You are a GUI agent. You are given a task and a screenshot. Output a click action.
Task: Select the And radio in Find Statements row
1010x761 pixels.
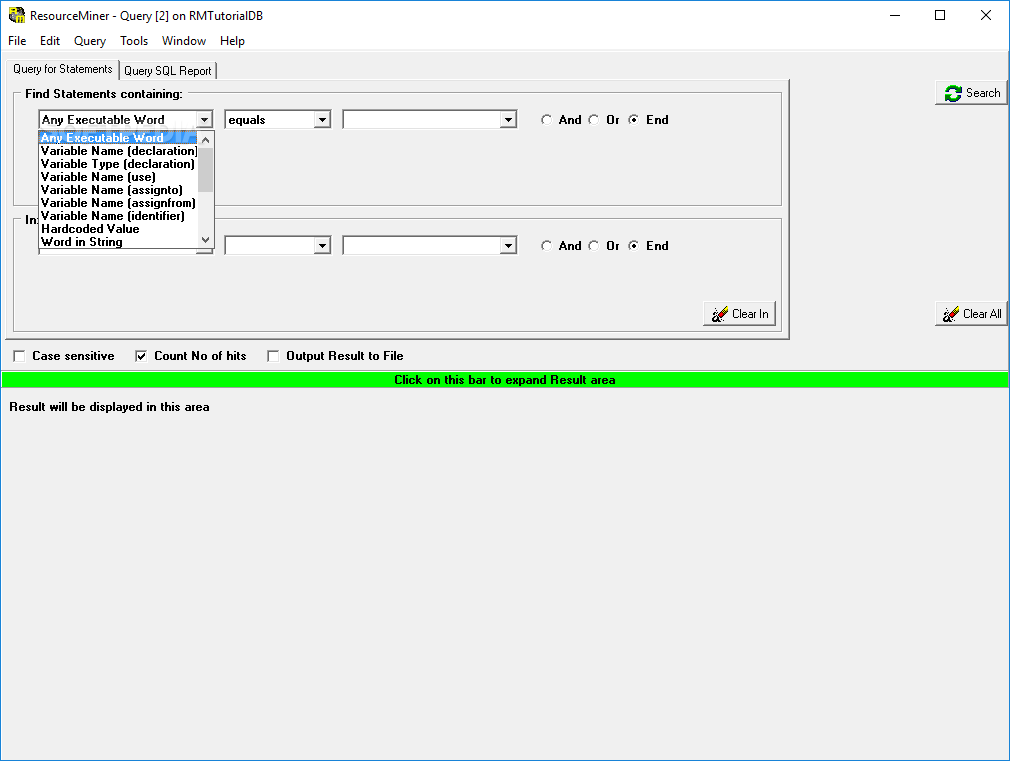click(546, 120)
